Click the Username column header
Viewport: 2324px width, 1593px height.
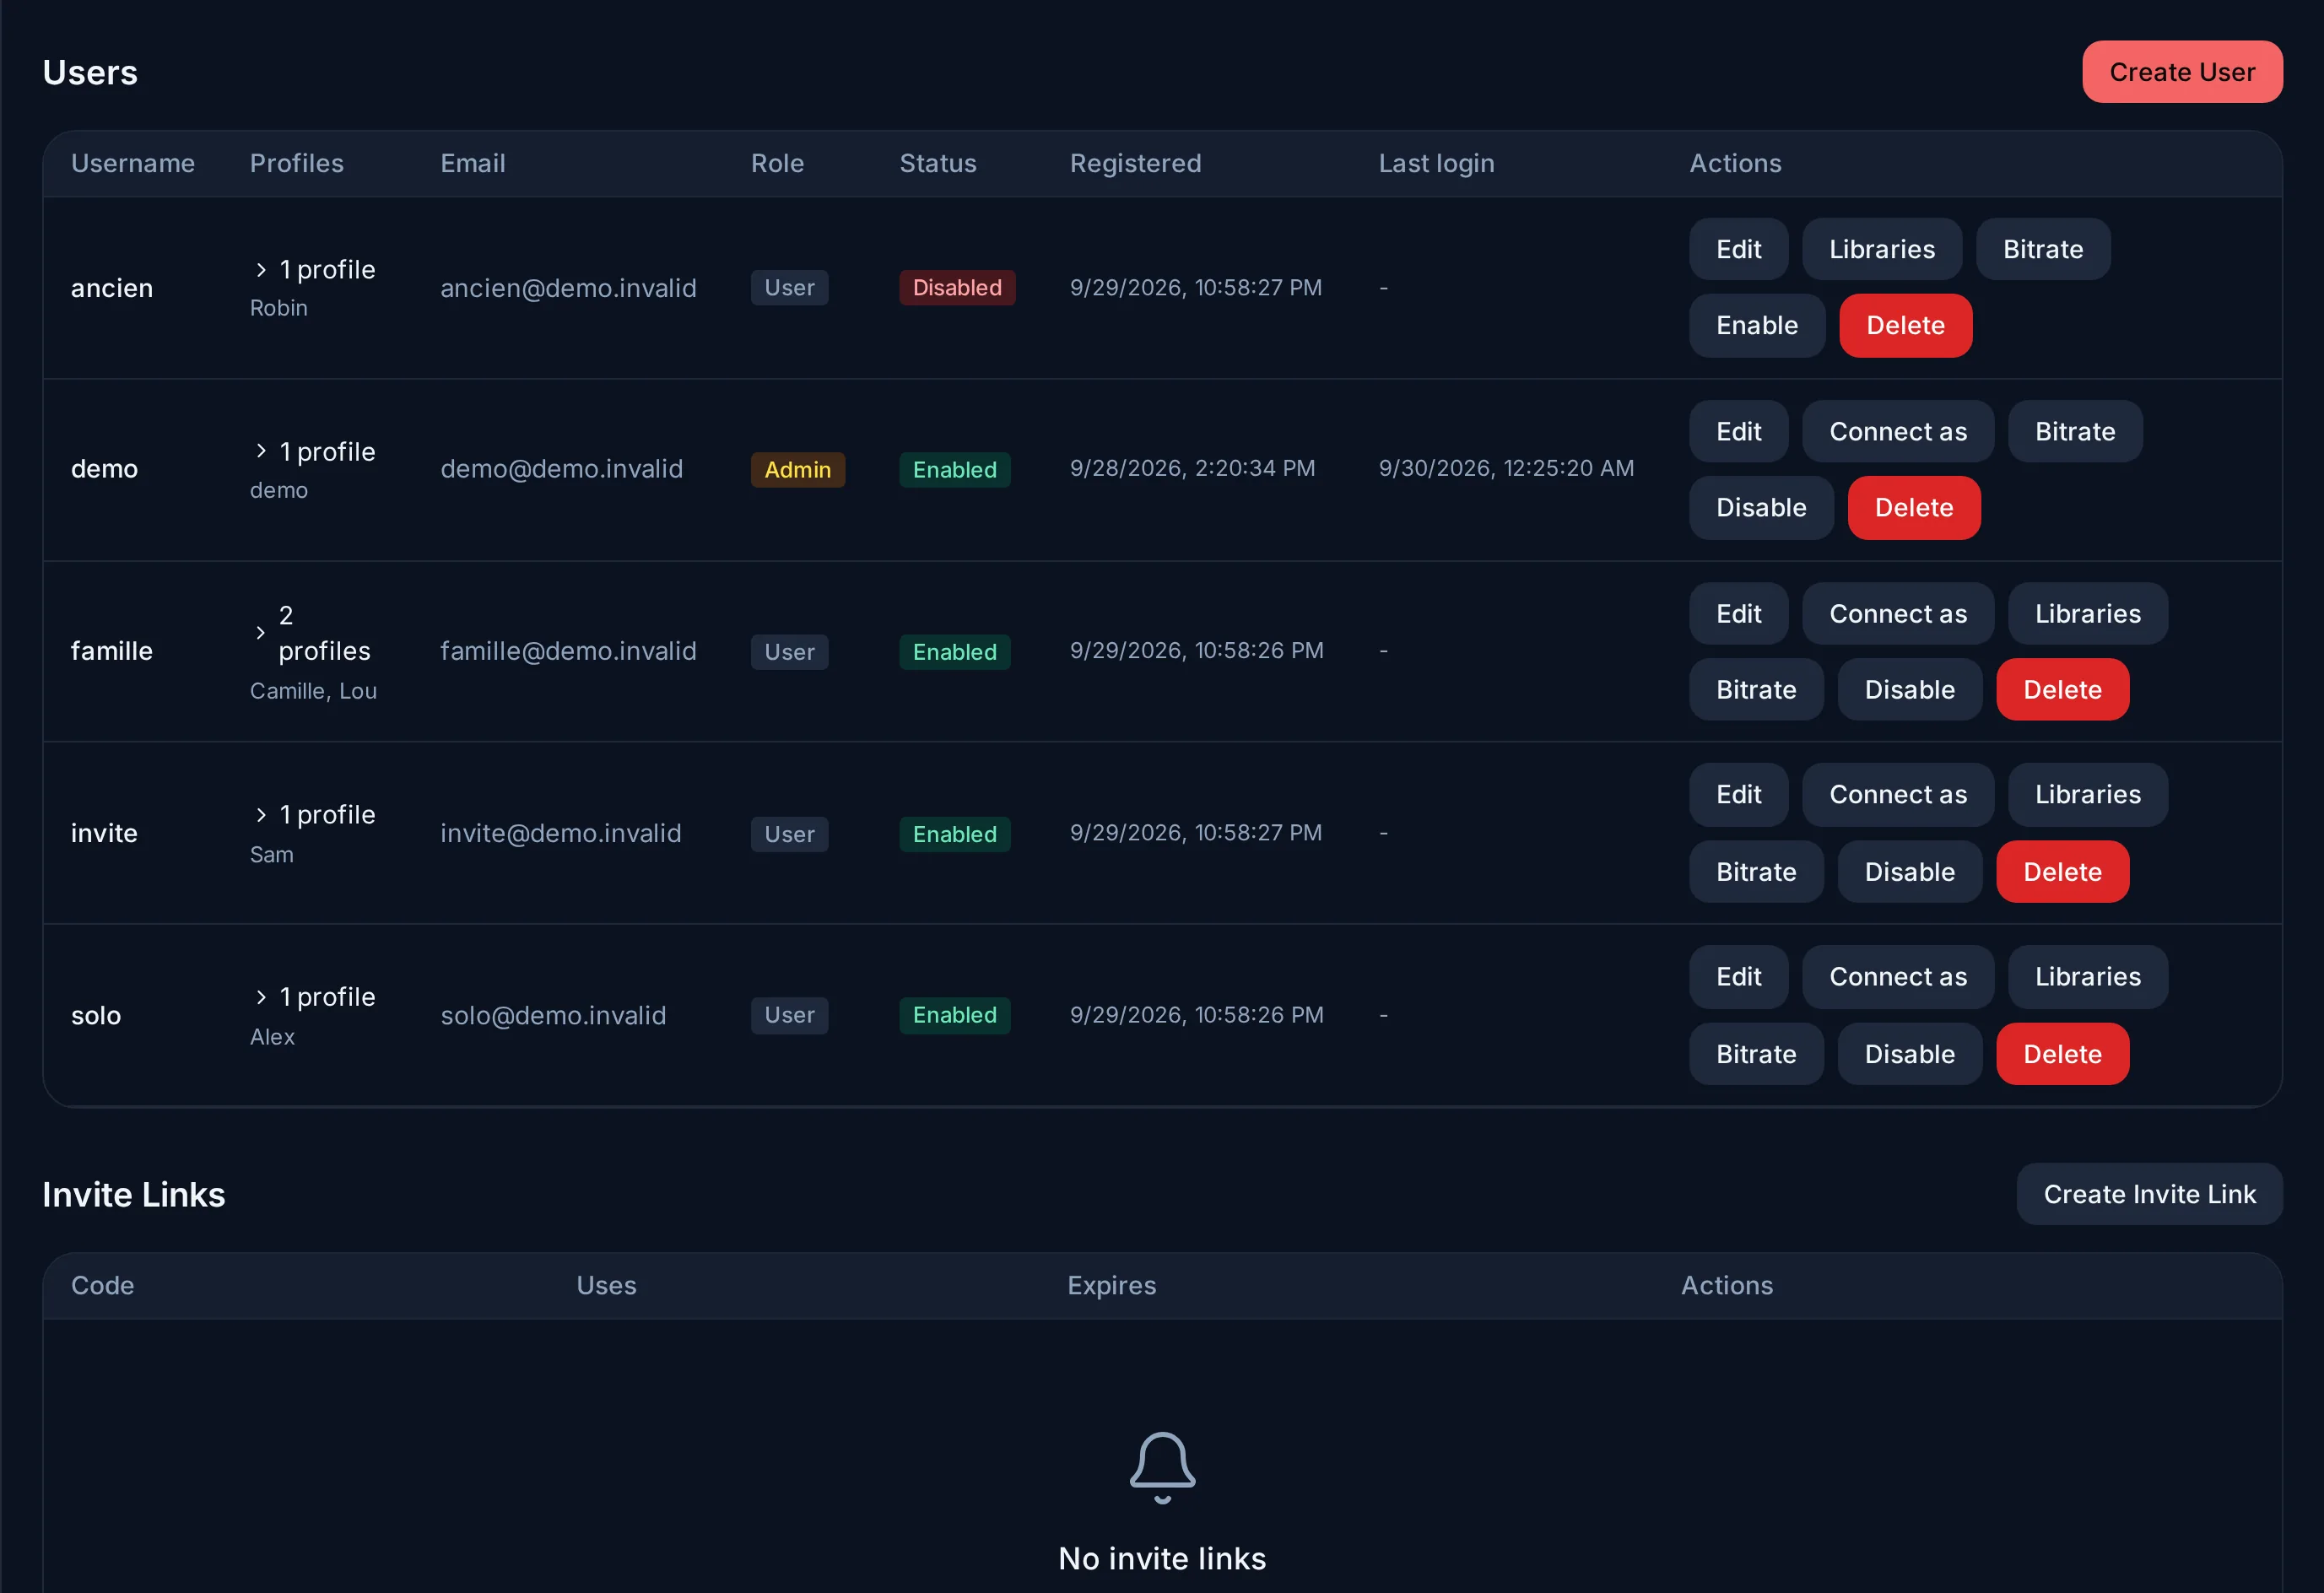tap(133, 163)
